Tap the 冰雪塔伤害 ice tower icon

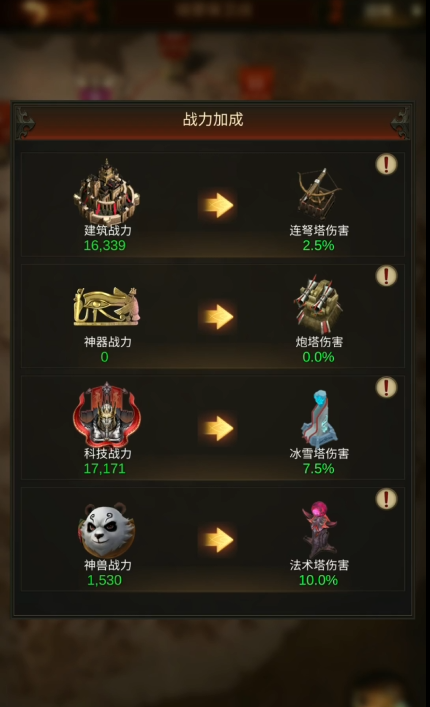(x=319, y=418)
